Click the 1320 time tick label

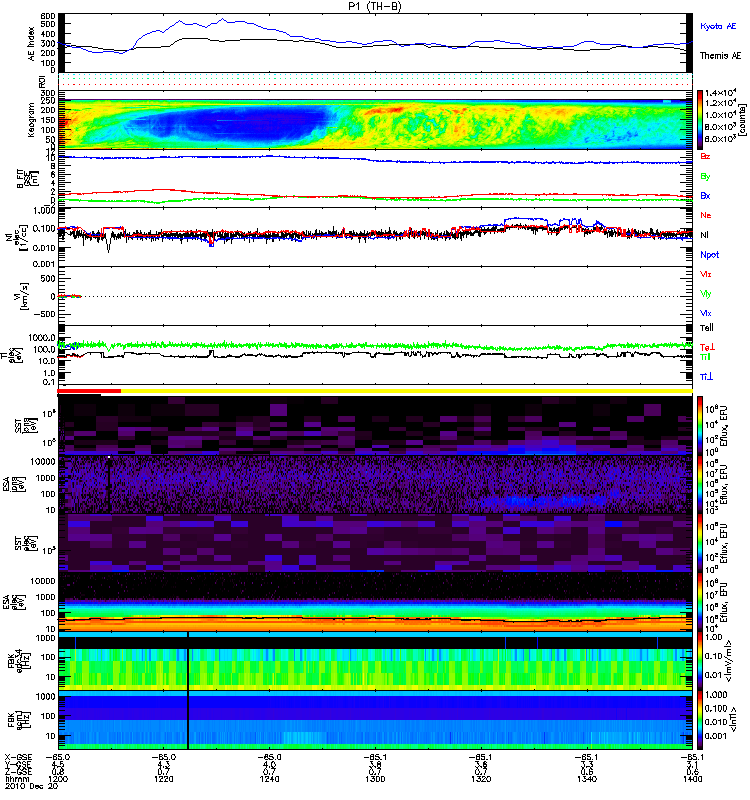[x=481, y=779]
